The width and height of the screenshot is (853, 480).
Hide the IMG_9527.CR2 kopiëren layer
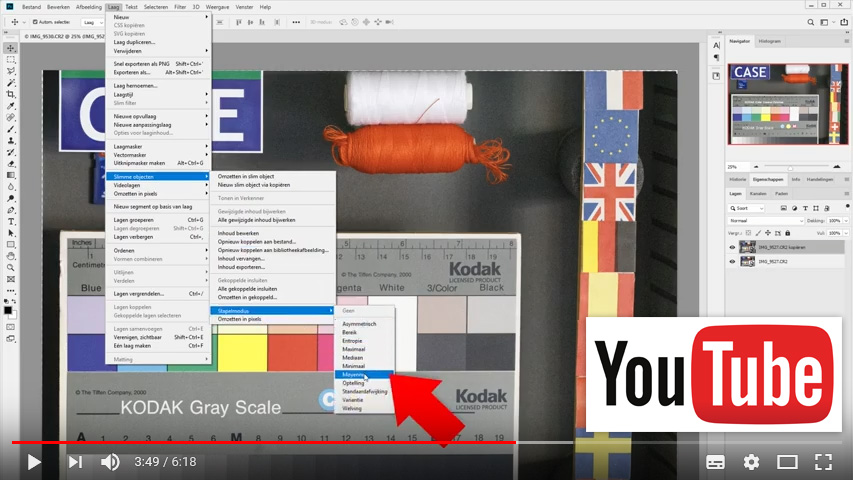tap(732, 247)
